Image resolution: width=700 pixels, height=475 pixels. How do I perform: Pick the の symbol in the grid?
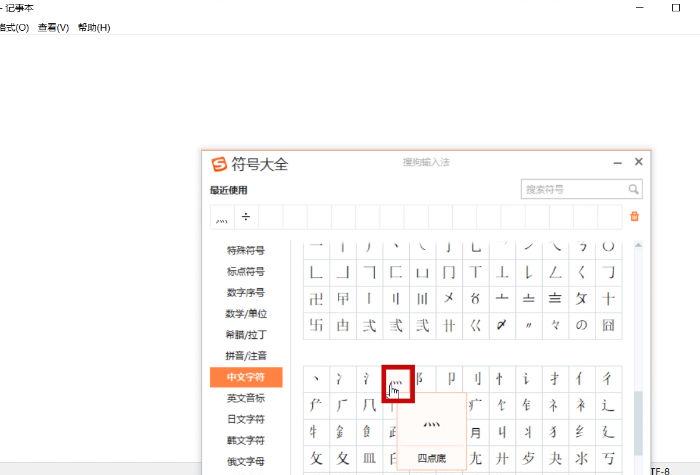tap(581, 325)
